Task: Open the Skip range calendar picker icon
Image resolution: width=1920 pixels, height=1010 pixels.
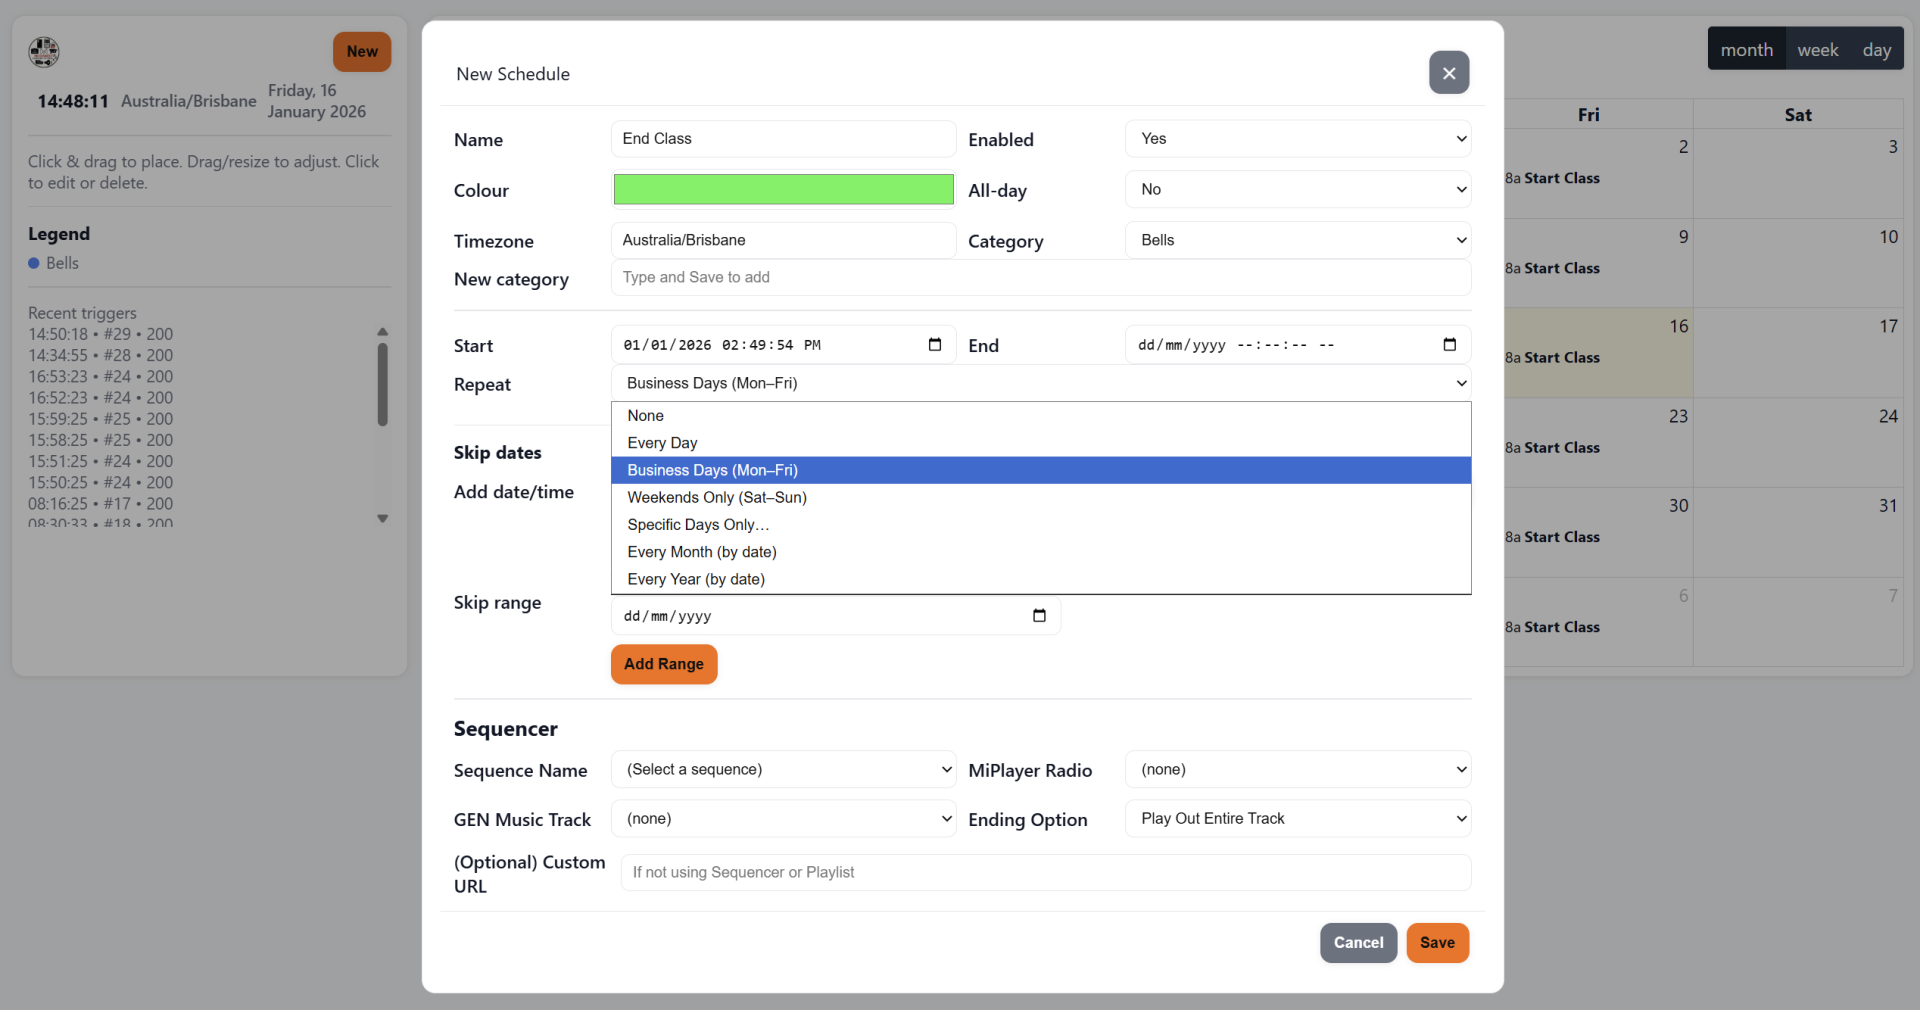Action: click(1039, 616)
